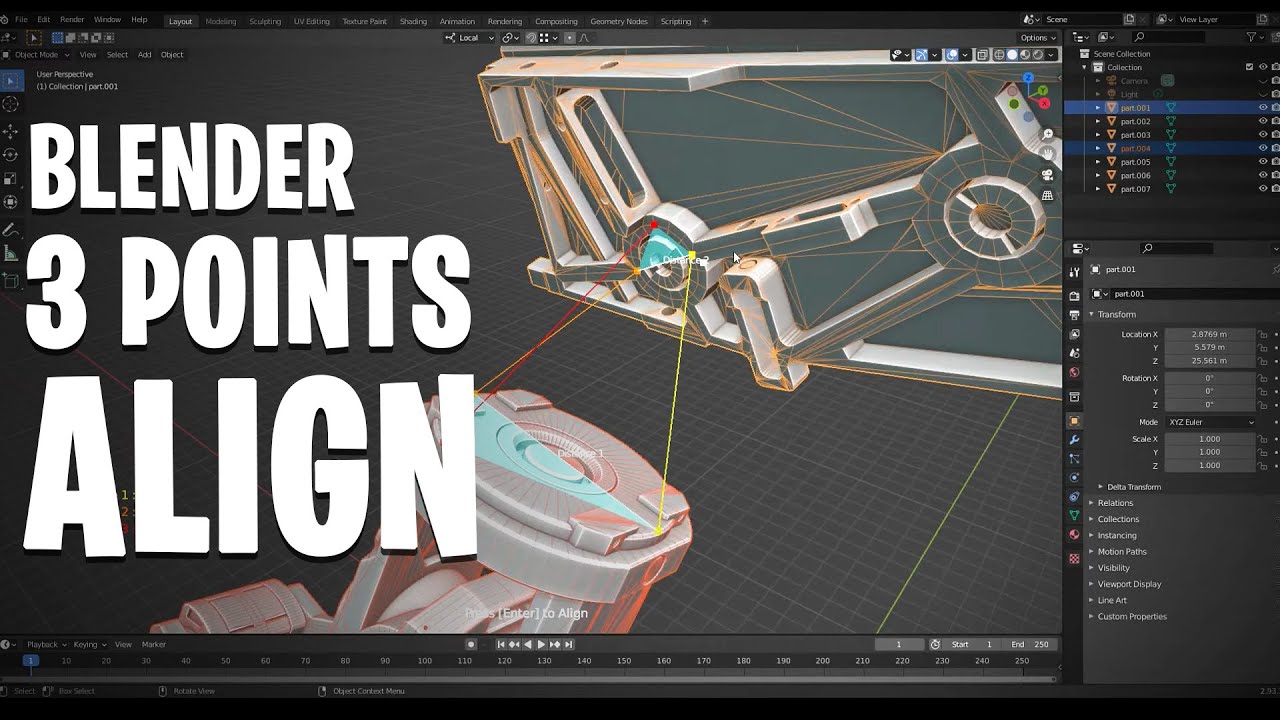Switch to the Geometry Nodes workspace tab

pos(619,21)
